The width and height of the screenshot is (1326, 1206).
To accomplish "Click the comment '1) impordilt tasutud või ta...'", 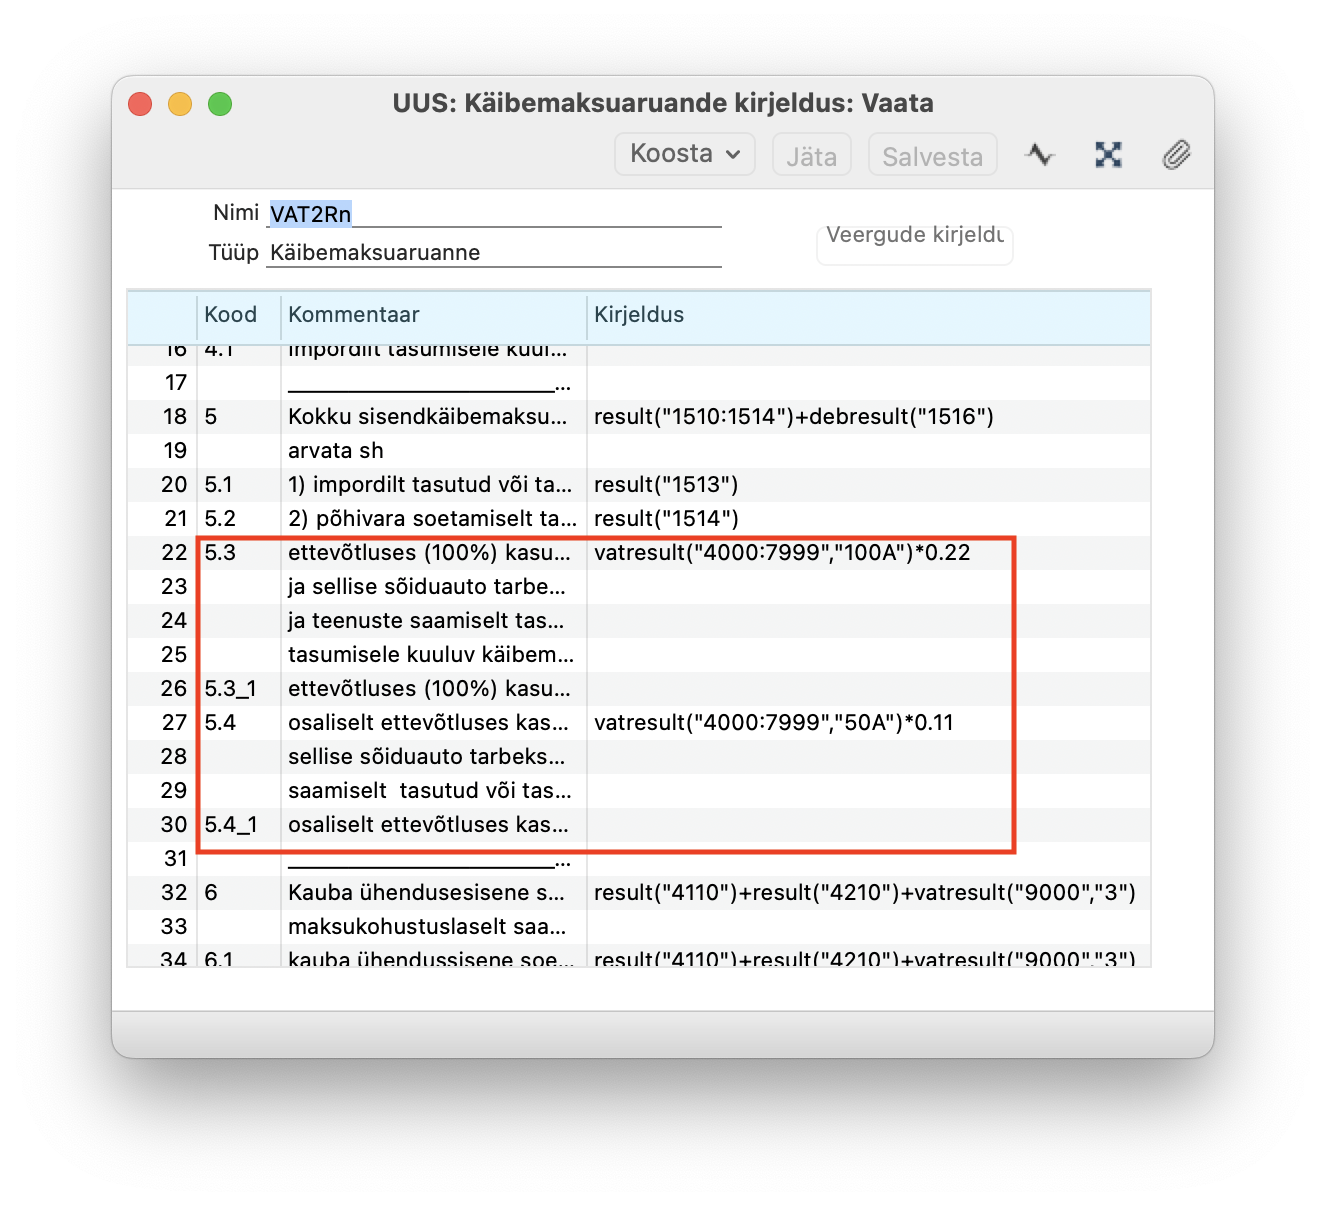I will 430,485.
